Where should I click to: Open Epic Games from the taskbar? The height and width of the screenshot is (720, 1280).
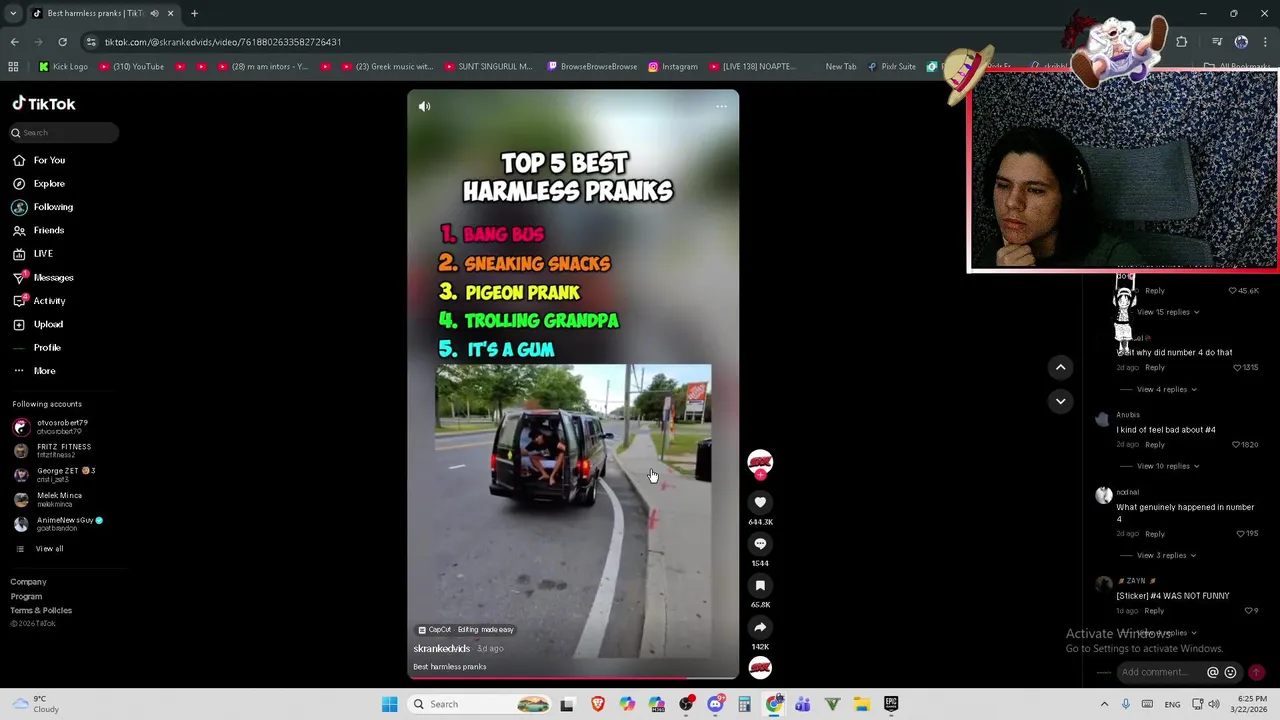[x=891, y=704]
